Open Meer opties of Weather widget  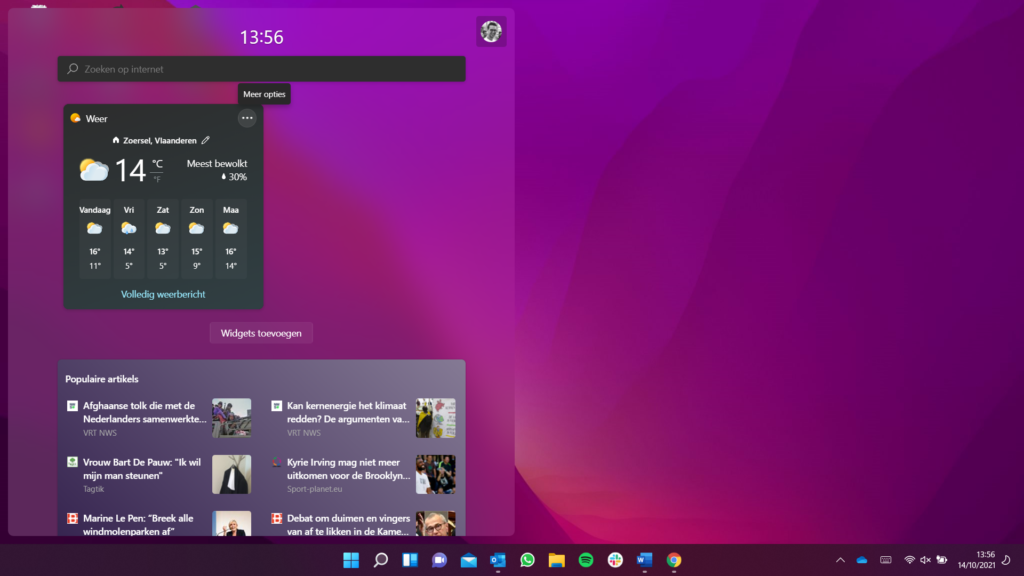[x=247, y=118]
